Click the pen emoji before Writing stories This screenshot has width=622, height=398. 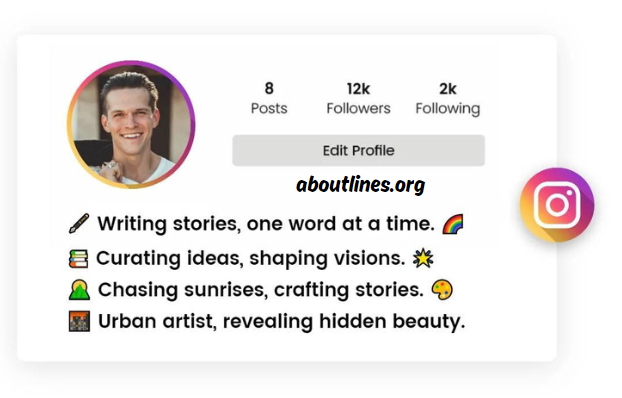(x=79, y=224)
